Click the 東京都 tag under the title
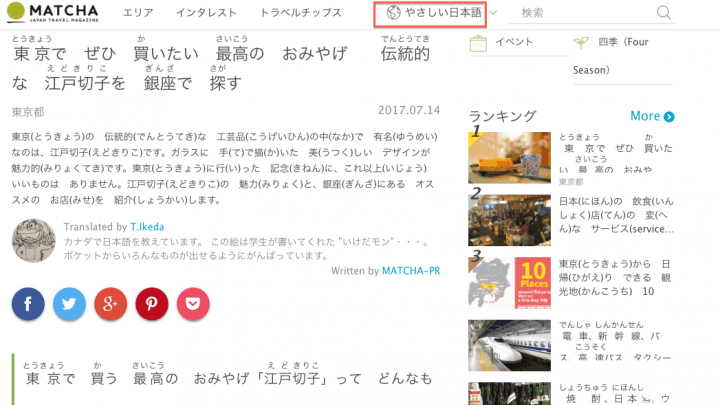 (x=28, y=112)
